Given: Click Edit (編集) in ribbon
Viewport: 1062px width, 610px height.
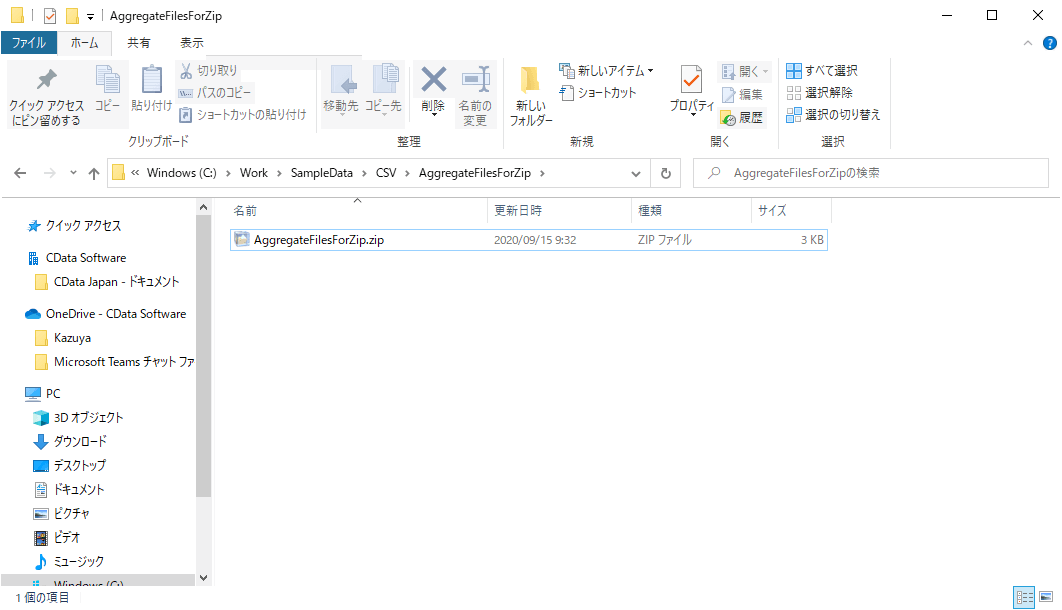Looking at the screenshot, I should 742,94.
